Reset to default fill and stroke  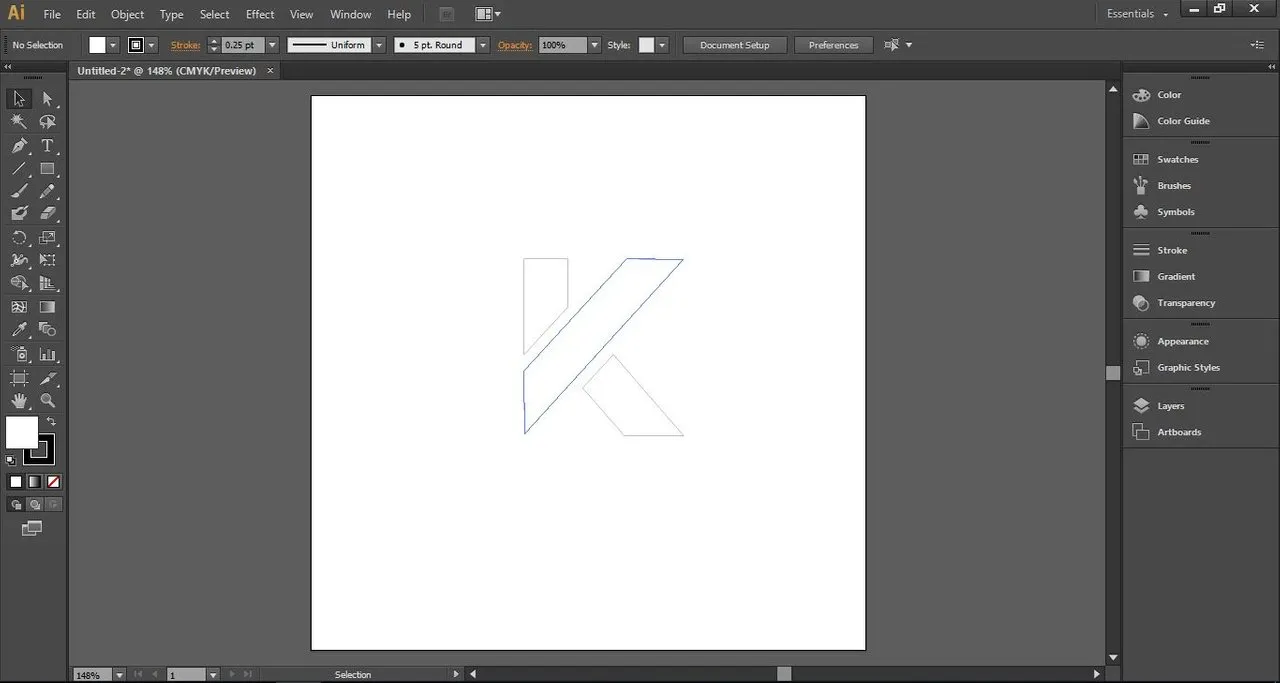coord(10,460)
